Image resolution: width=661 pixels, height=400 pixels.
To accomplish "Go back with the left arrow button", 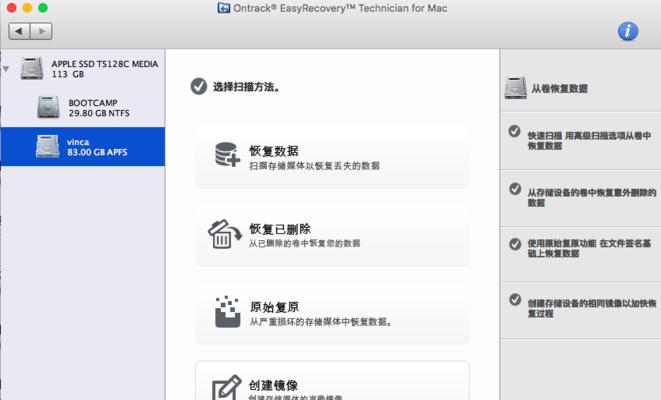I will pyautogui.click(x=19, y=31).
